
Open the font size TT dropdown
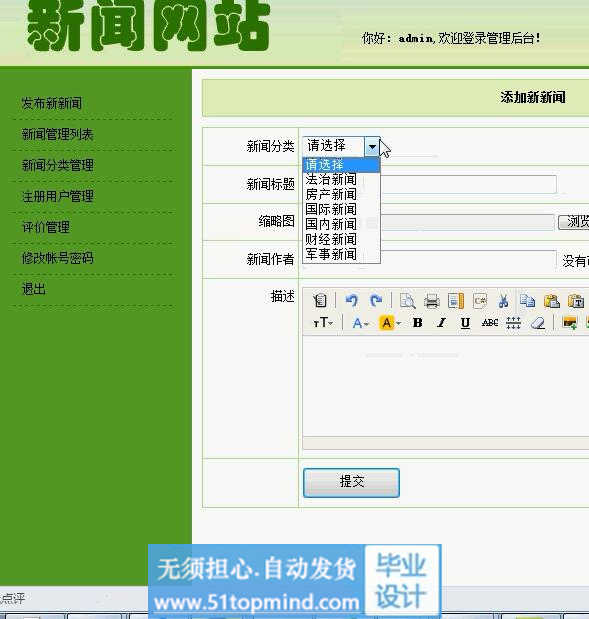point(323,323)
